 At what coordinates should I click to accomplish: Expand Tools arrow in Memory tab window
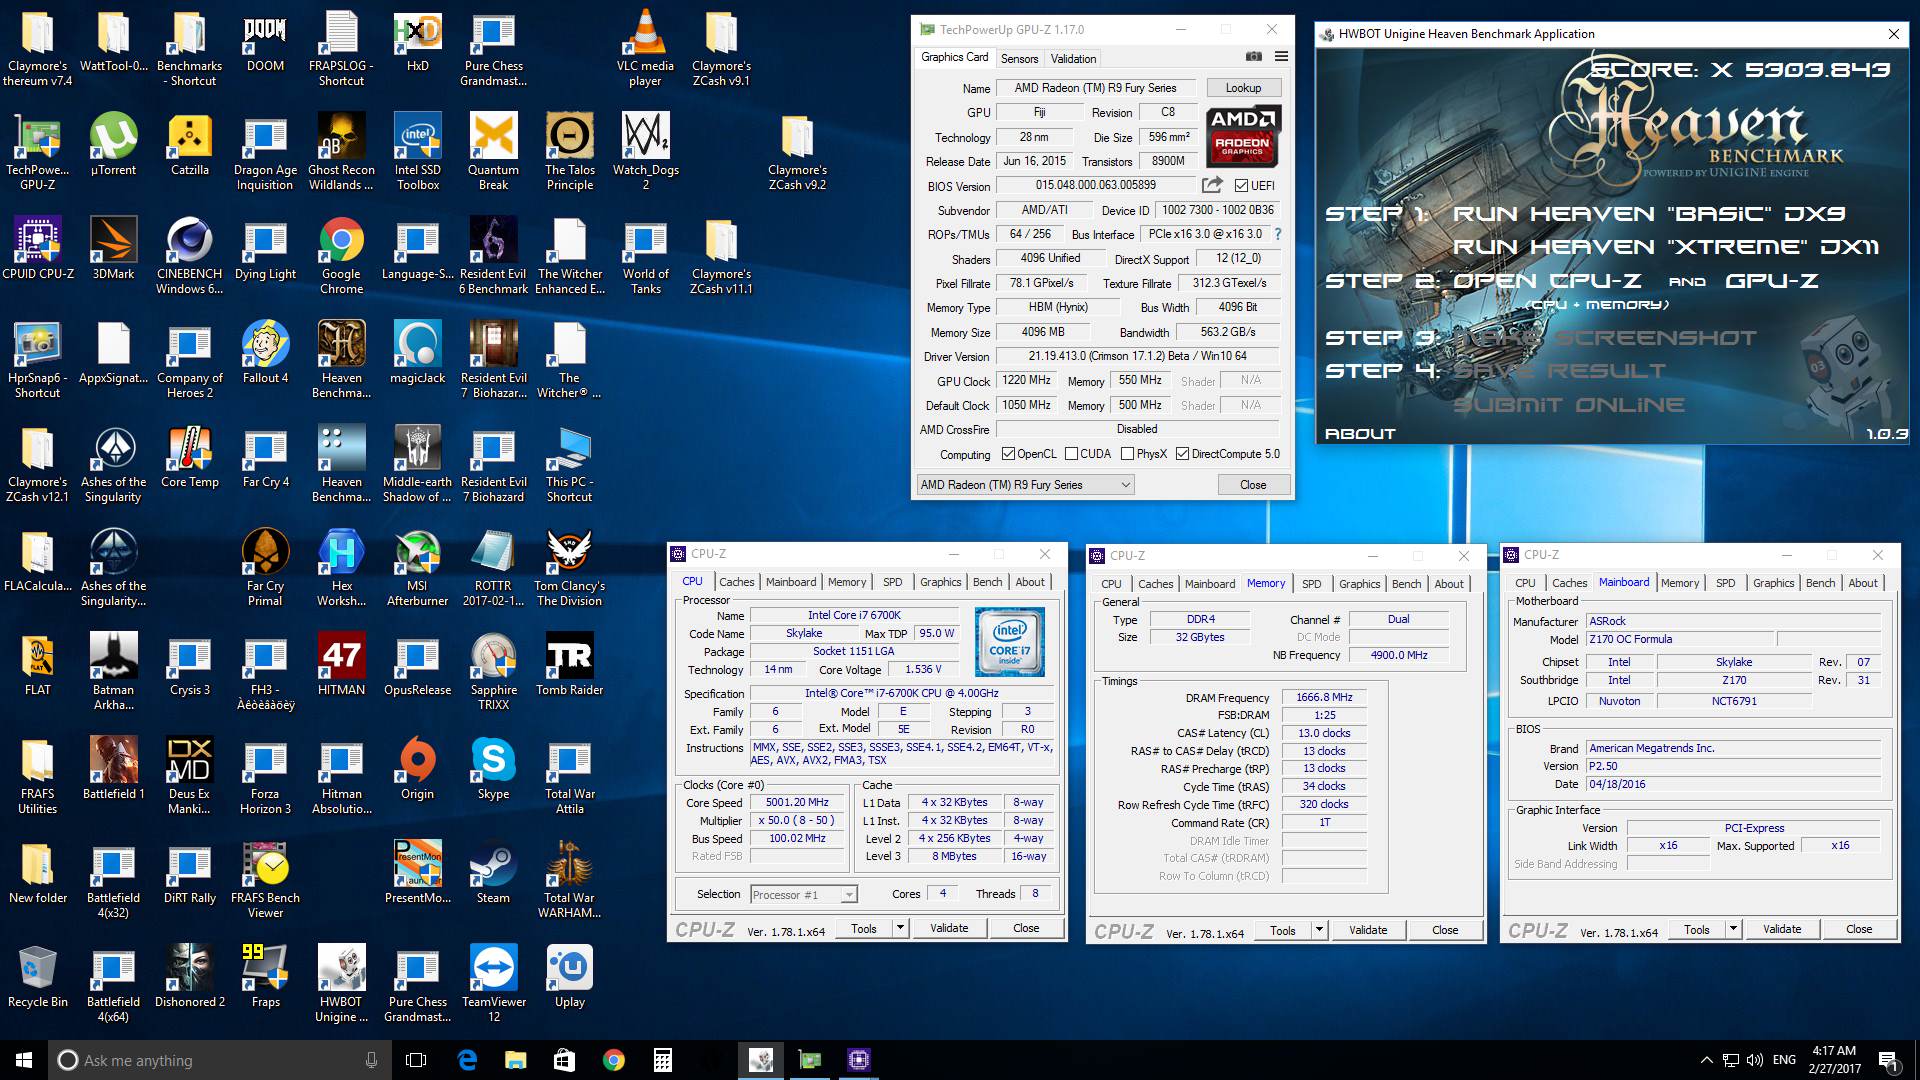(x=1319, y=930)
